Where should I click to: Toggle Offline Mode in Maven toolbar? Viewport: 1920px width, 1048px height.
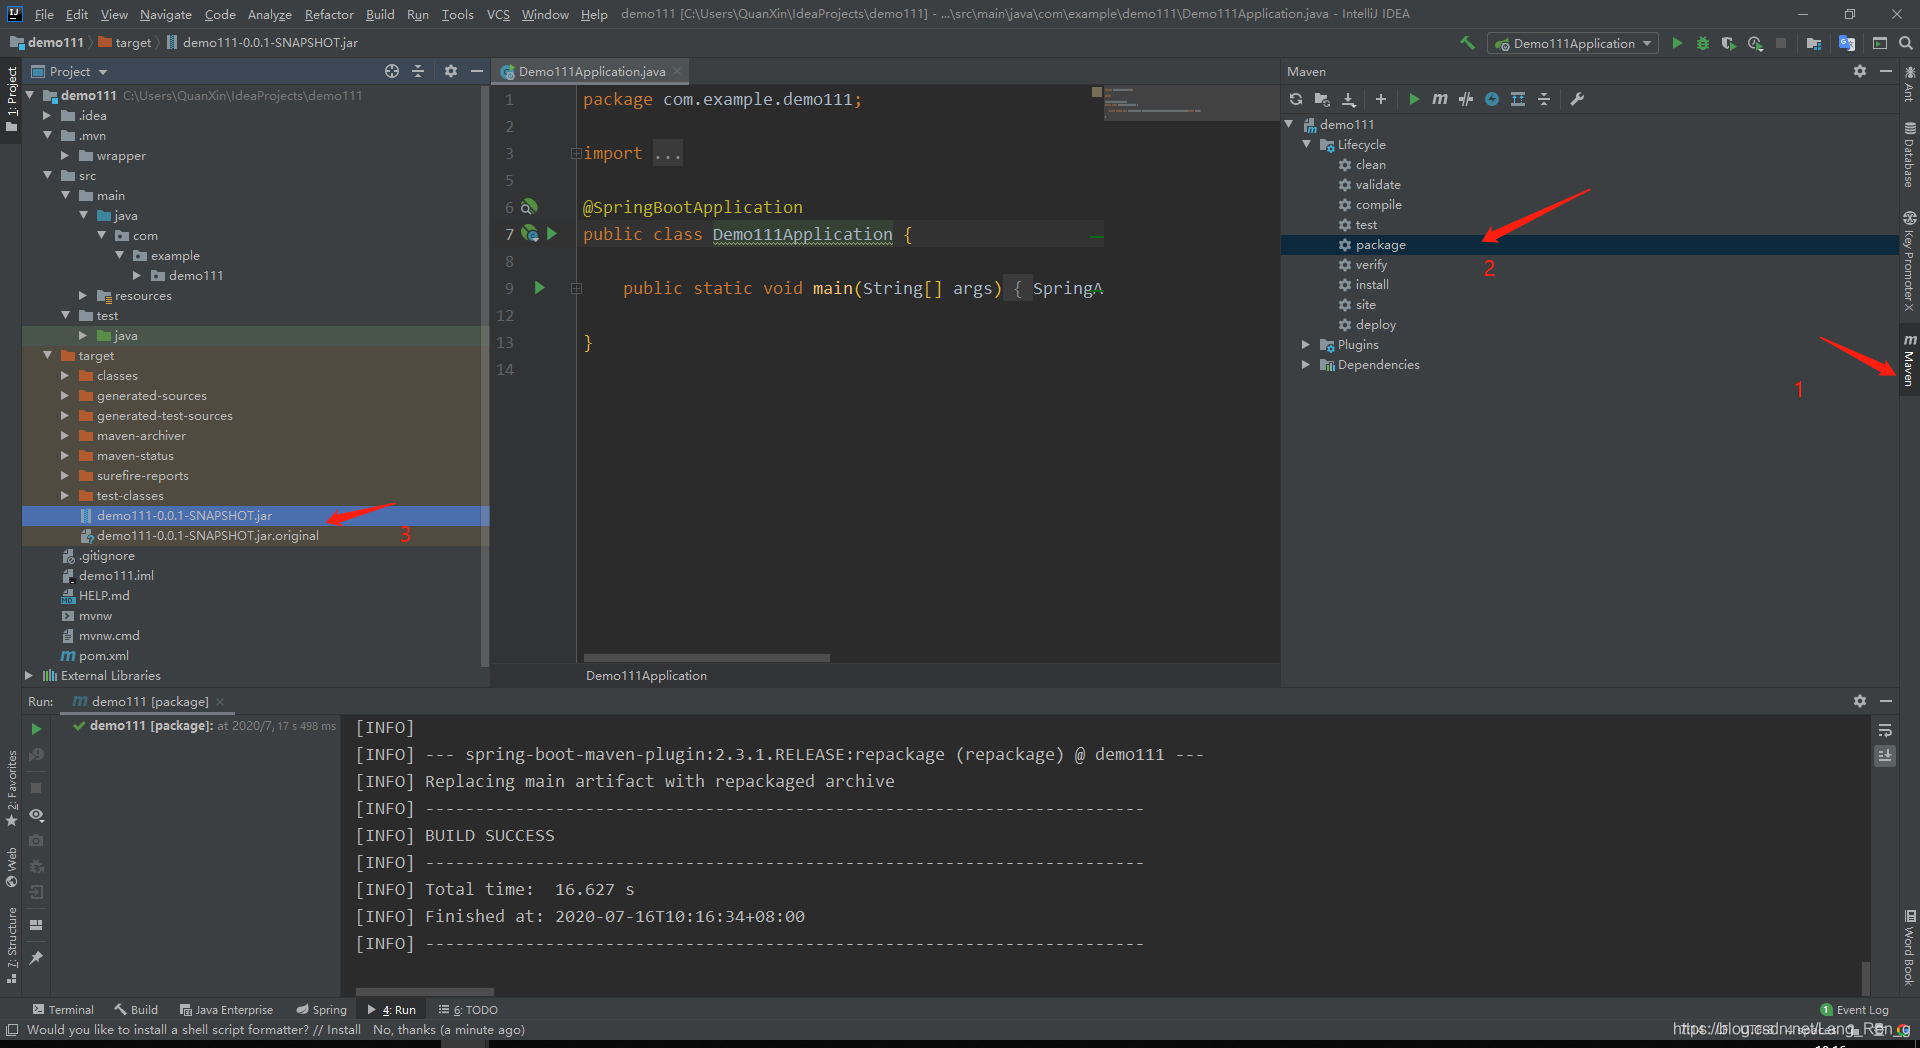coord(1465,99)
